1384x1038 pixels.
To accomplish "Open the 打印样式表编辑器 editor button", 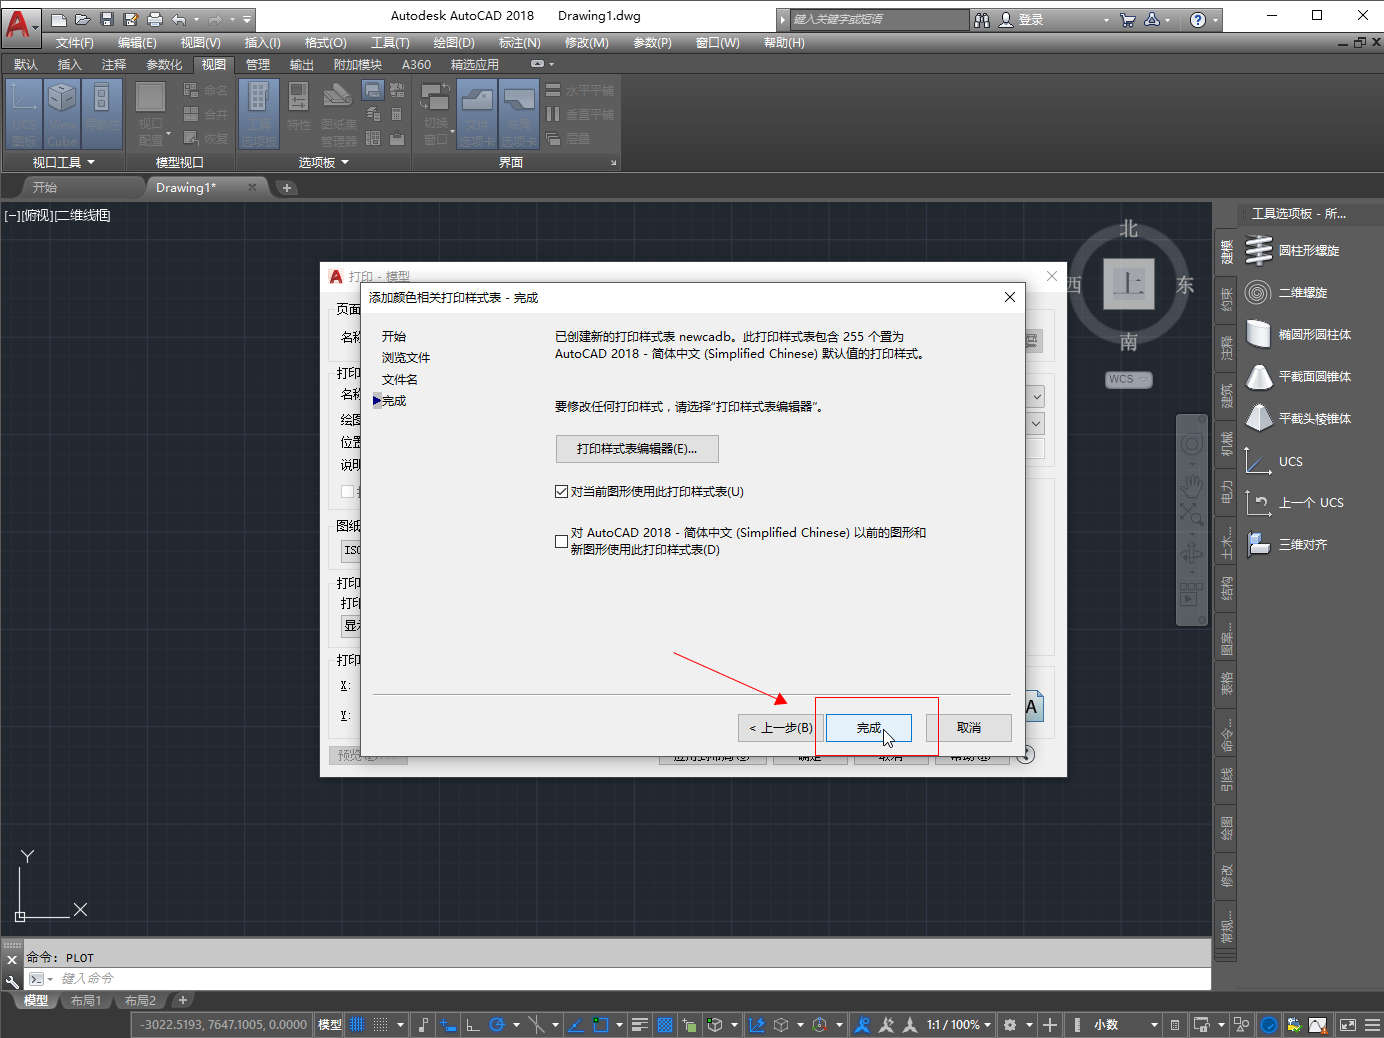I will click(637, 449).
